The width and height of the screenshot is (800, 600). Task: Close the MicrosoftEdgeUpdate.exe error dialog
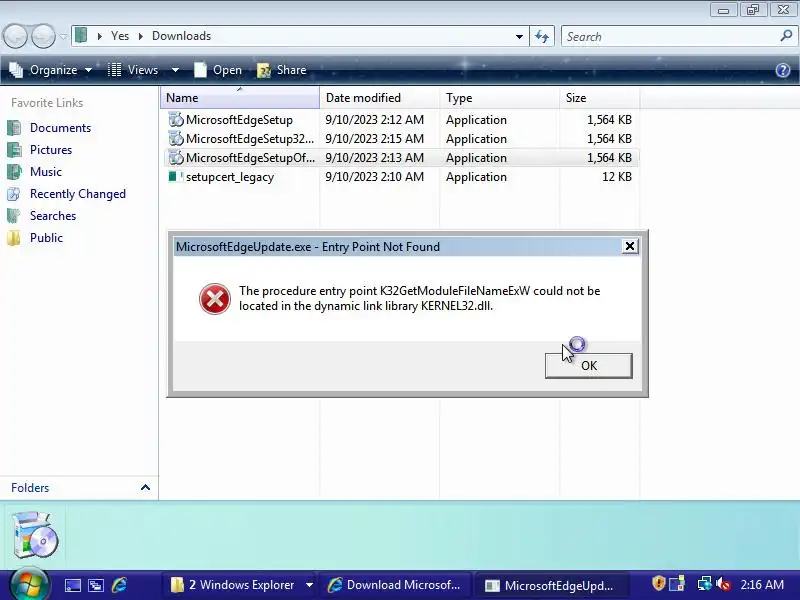point(630,246)
